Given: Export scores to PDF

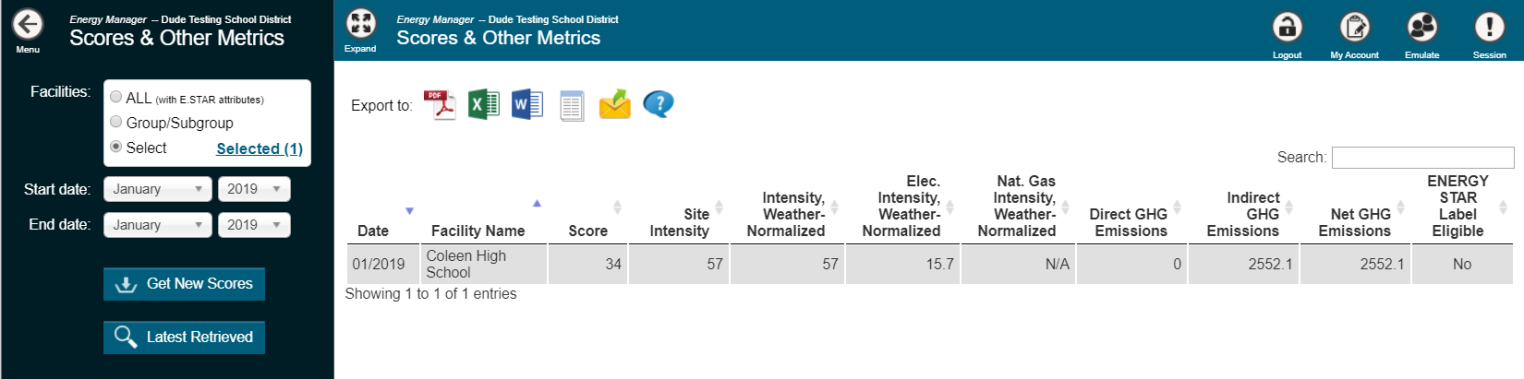Looking at the screenshot, I should pos(440,104).
